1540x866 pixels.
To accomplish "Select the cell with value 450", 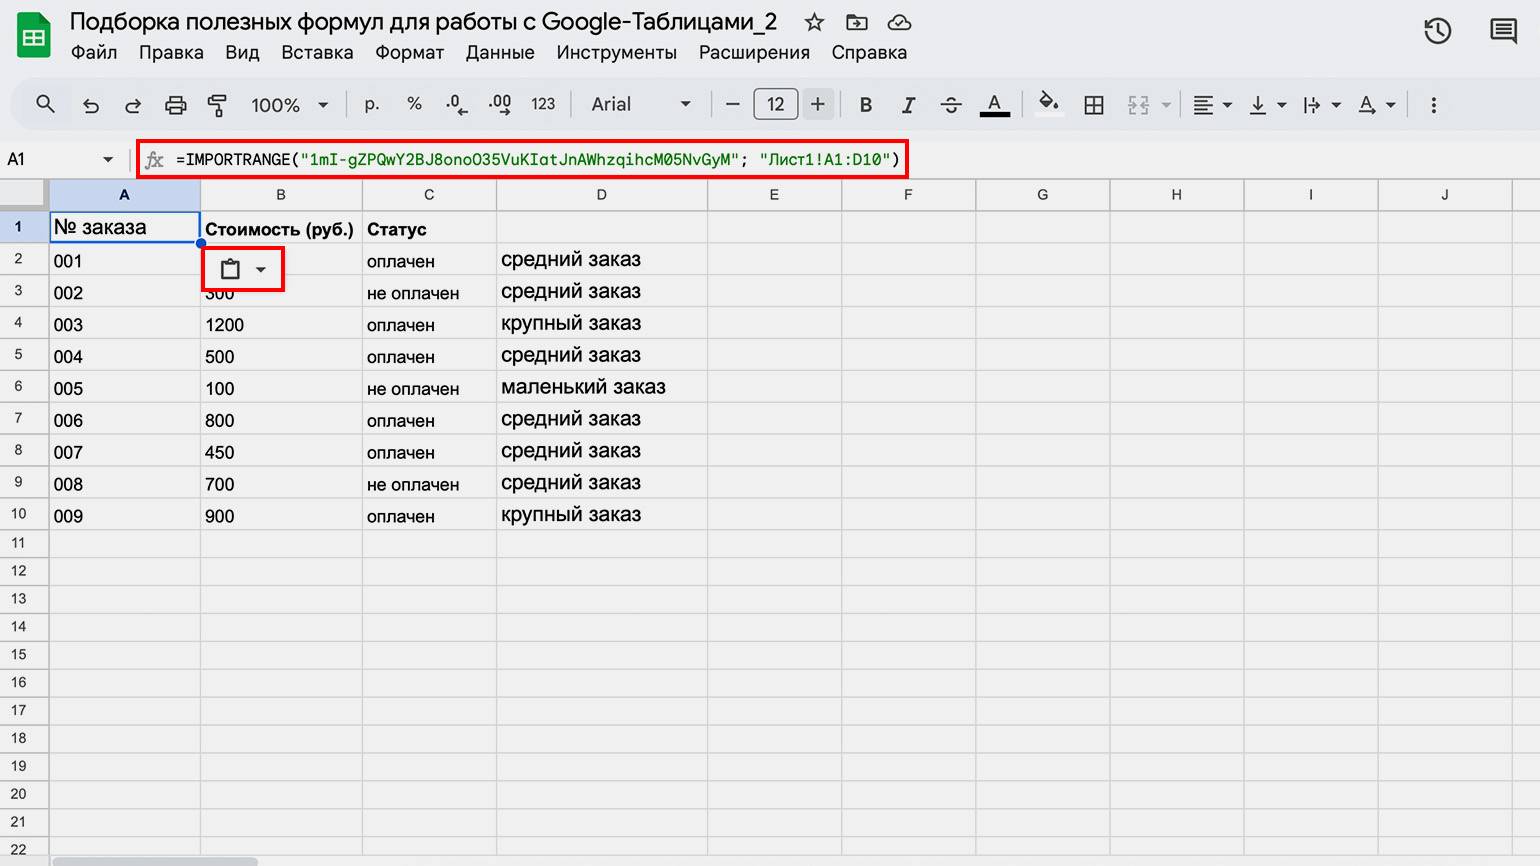I will coord(281,452).
